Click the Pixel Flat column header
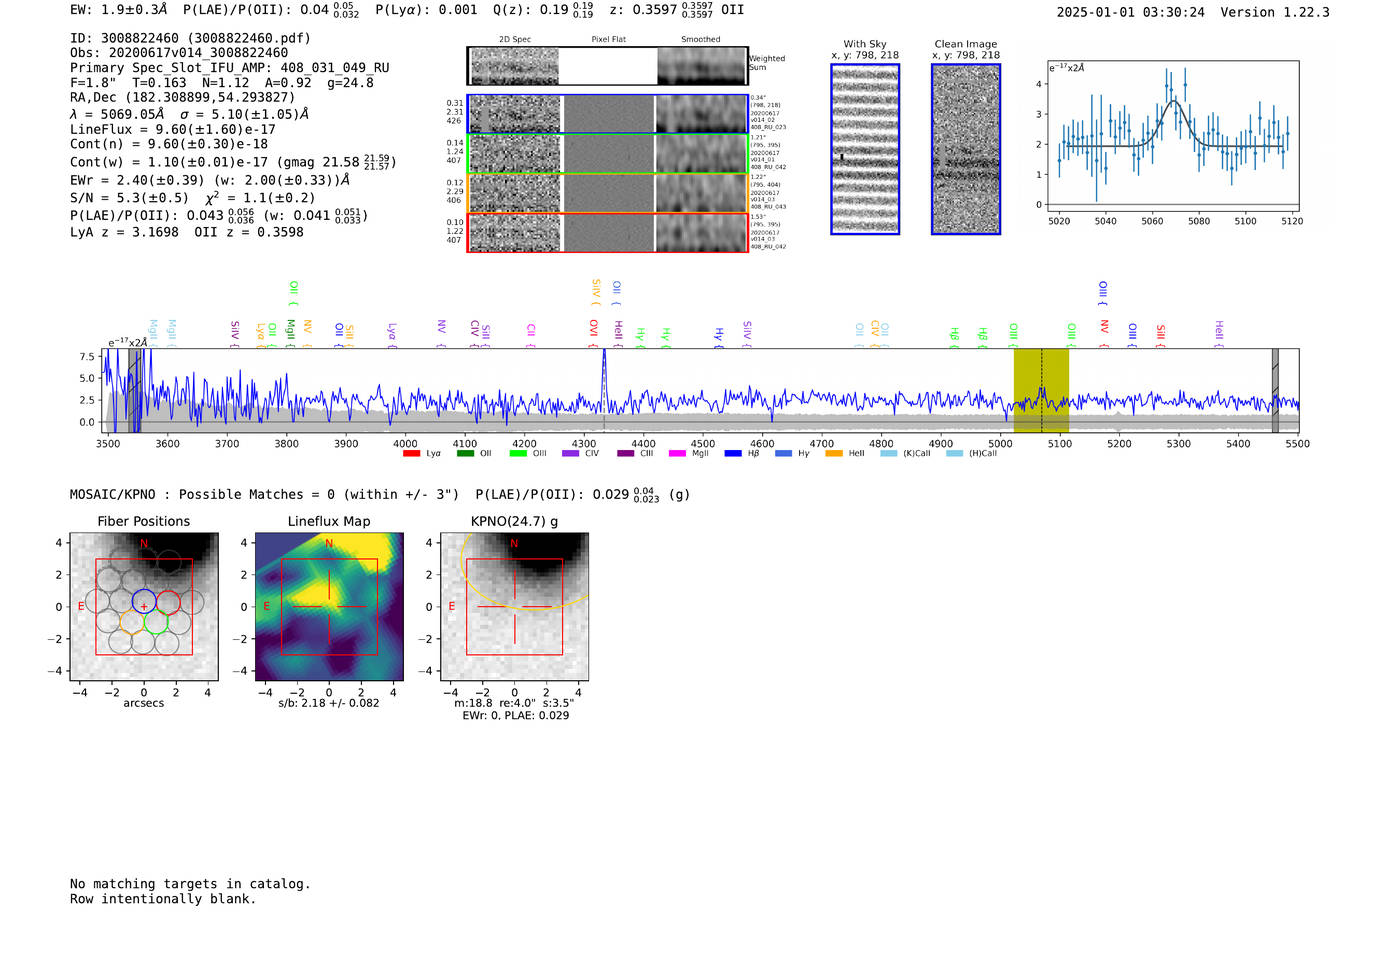1400x953 pixels. point(609,40)
